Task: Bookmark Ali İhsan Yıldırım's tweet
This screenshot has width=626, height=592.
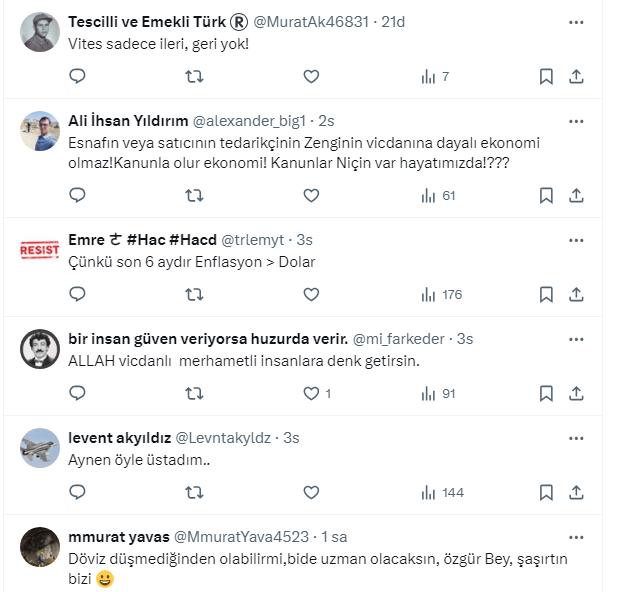Action: (546, 195)
